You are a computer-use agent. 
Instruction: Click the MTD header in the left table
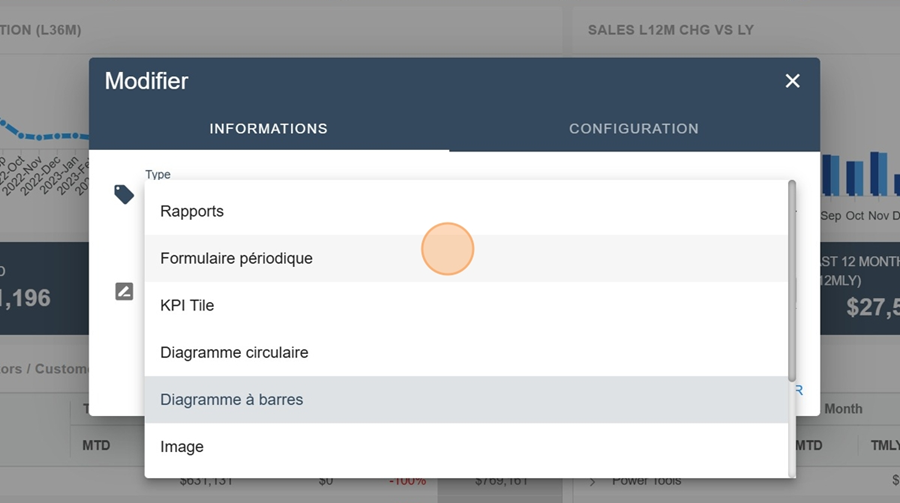click(96, 445)
